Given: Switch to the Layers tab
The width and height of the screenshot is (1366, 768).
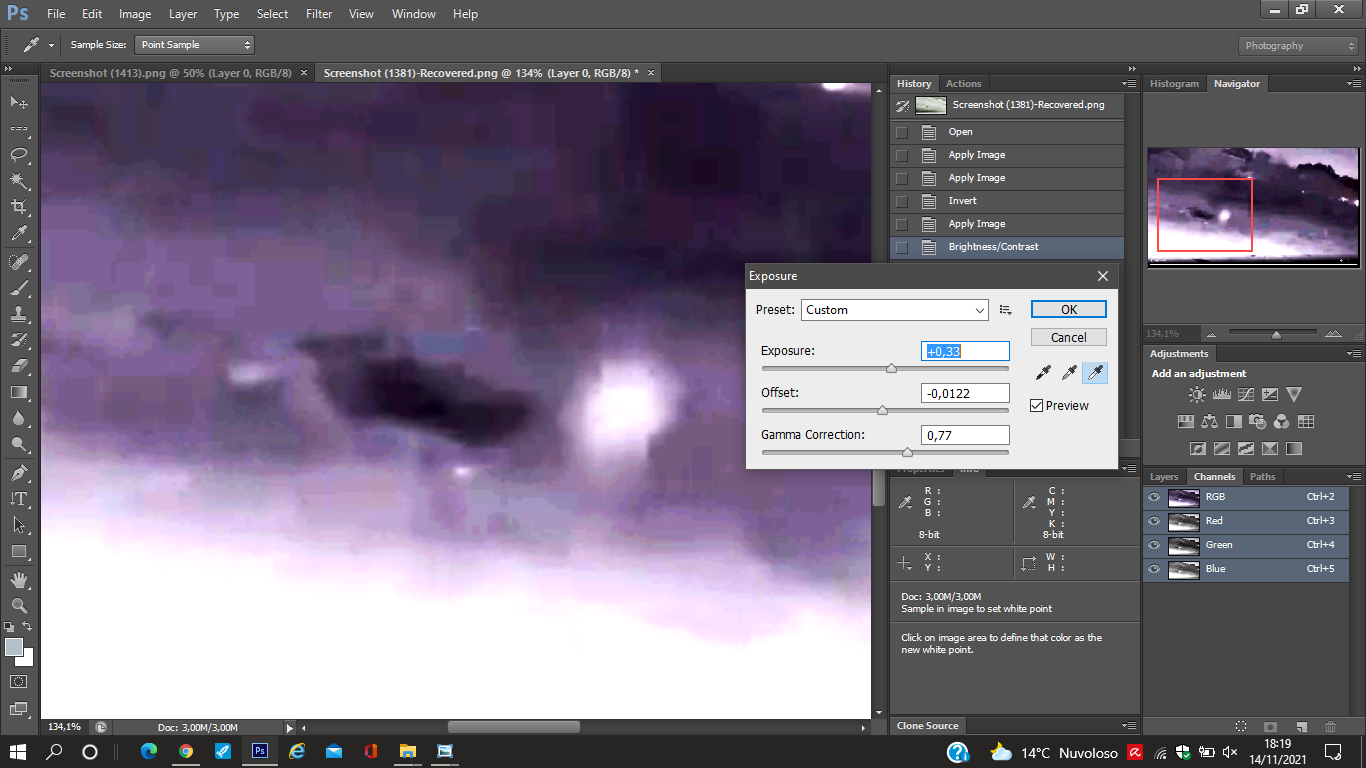Looking at the screenshot, I should (1164, 477).
